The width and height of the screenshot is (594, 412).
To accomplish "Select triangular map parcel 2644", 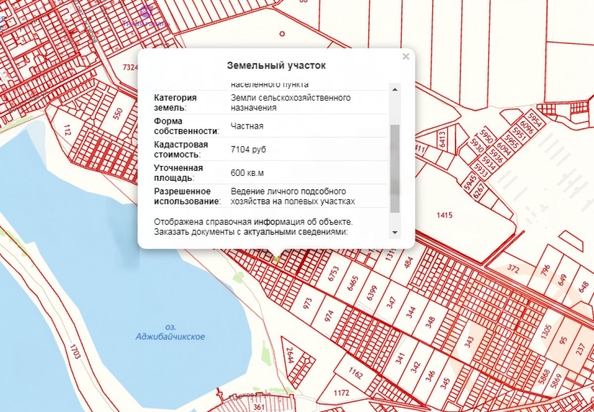I will [291, 355].
